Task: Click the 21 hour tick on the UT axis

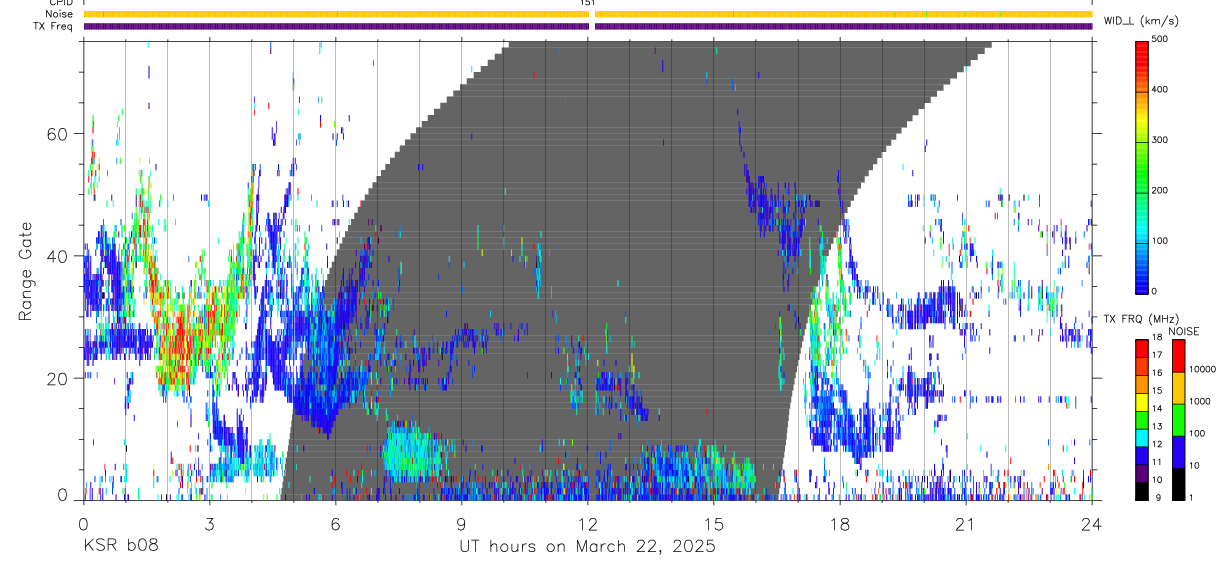Action: pos(966,523)
